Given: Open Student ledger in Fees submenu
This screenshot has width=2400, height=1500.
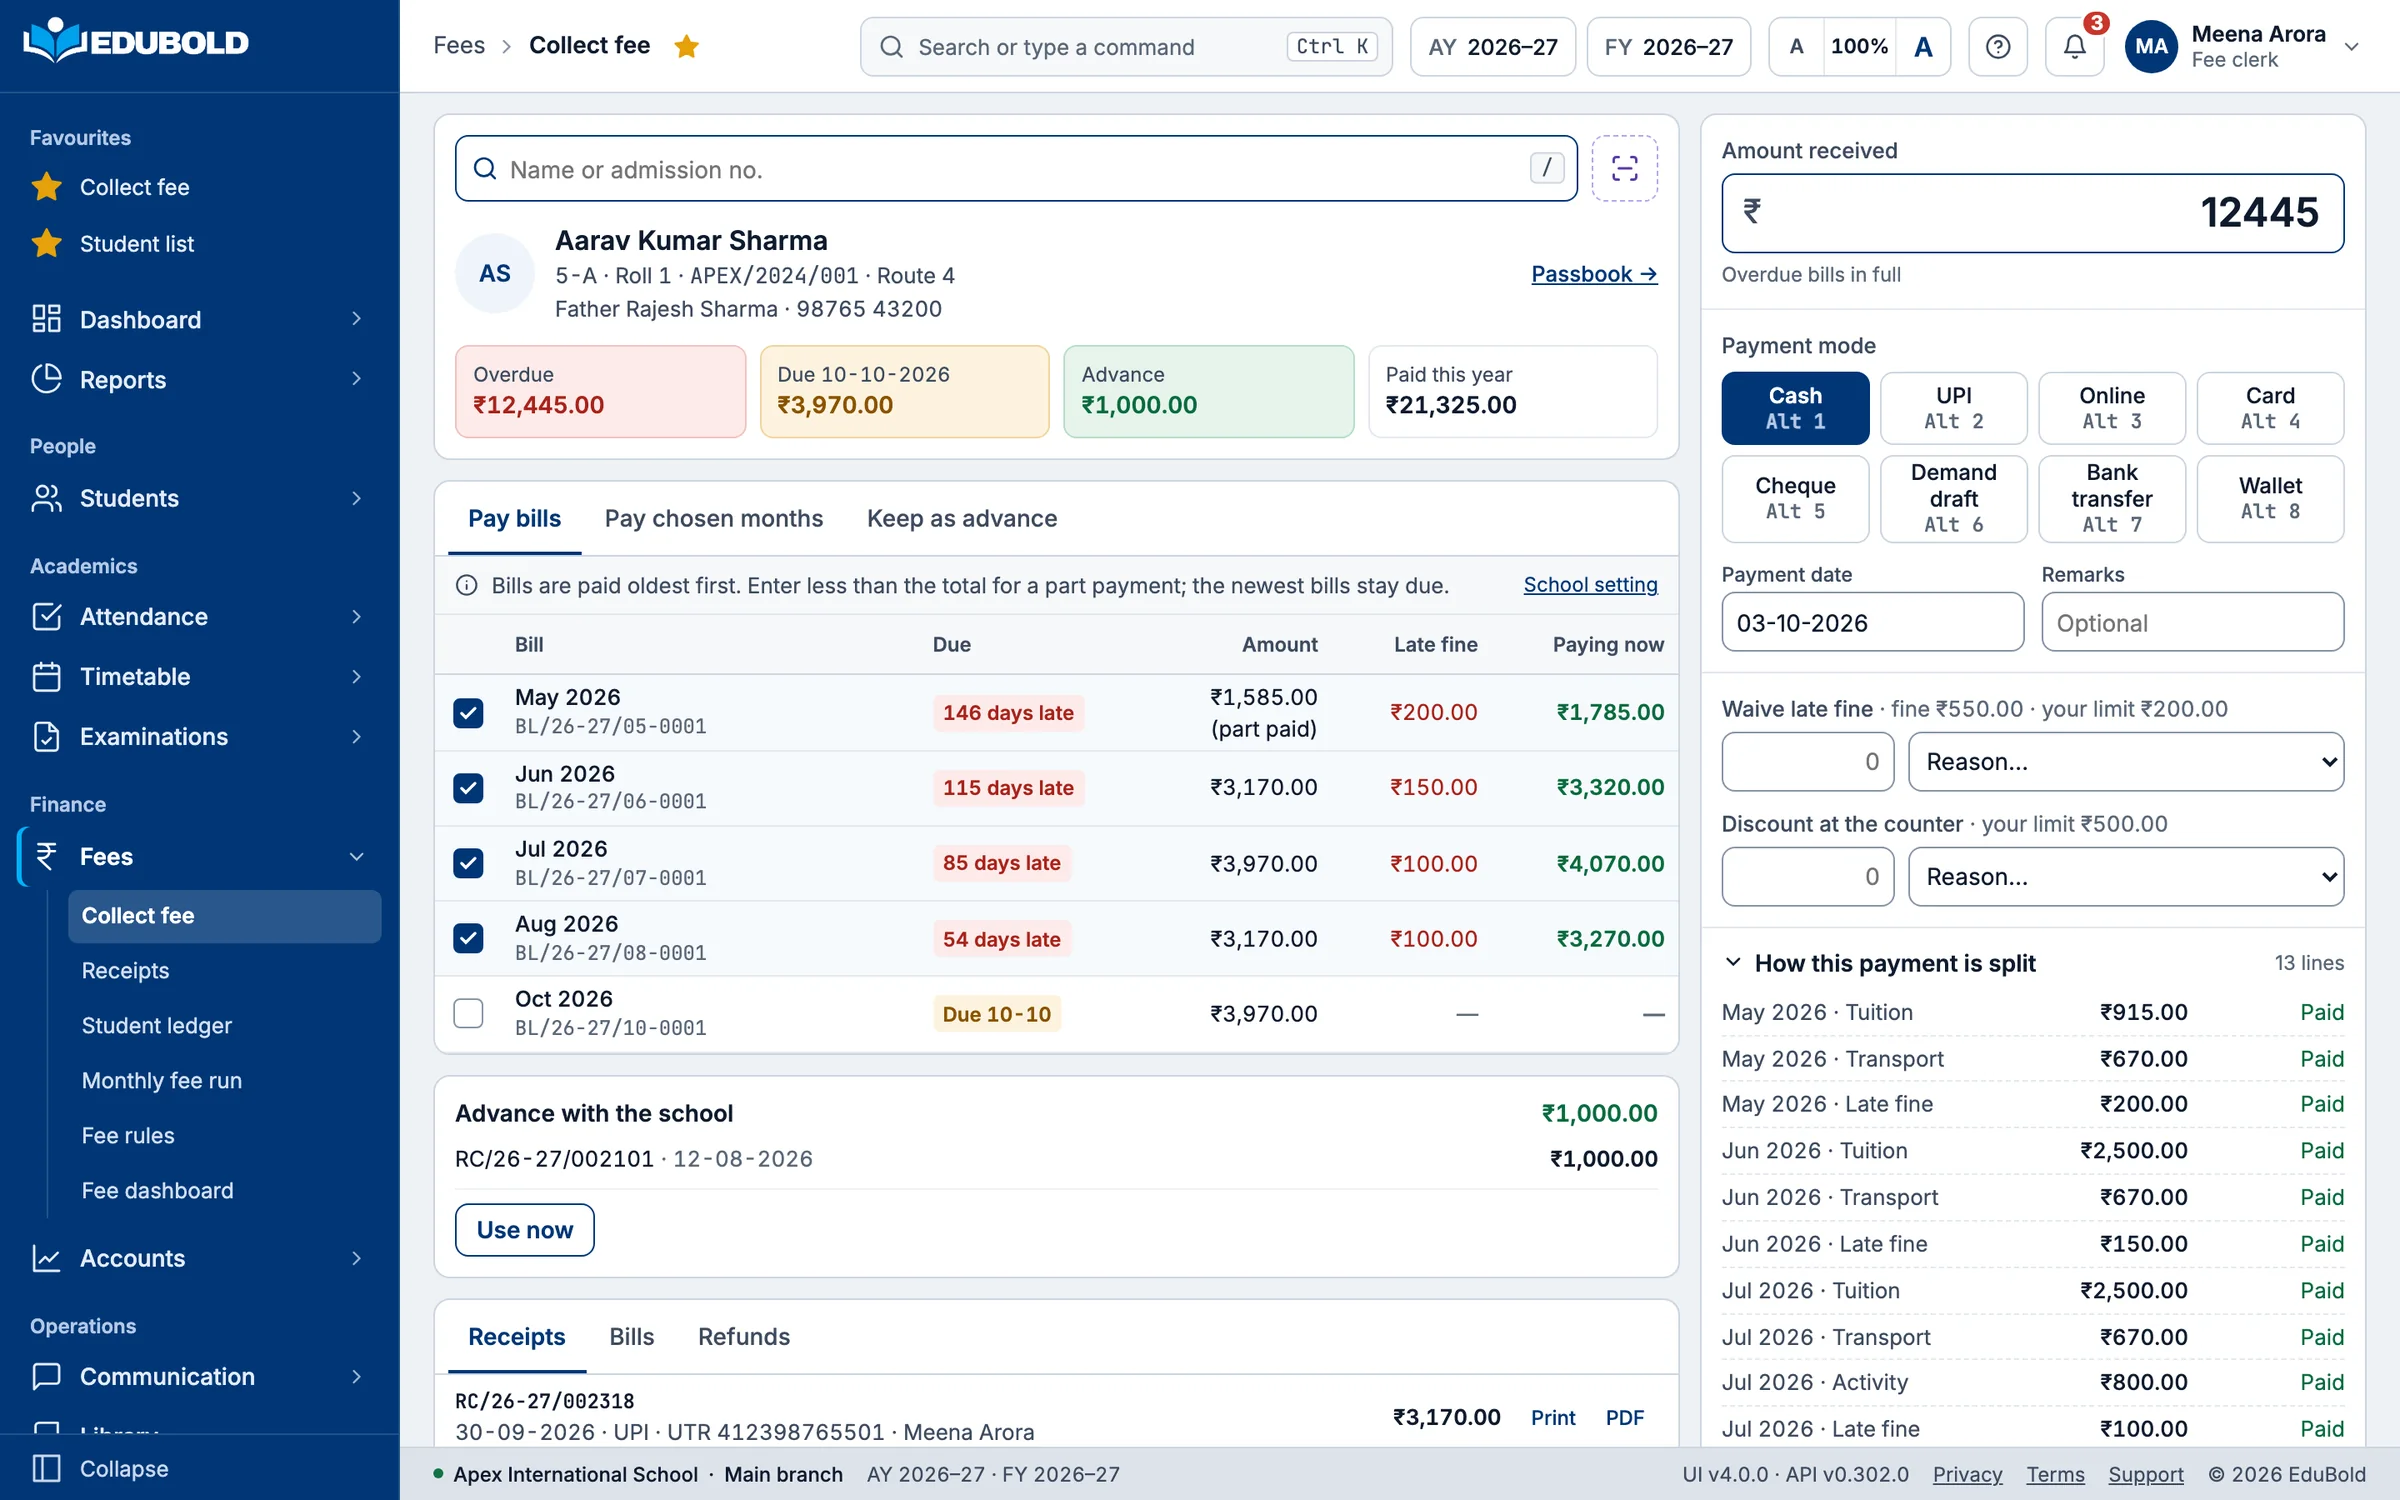Looking at the screenshot, I should (156, 1025).
